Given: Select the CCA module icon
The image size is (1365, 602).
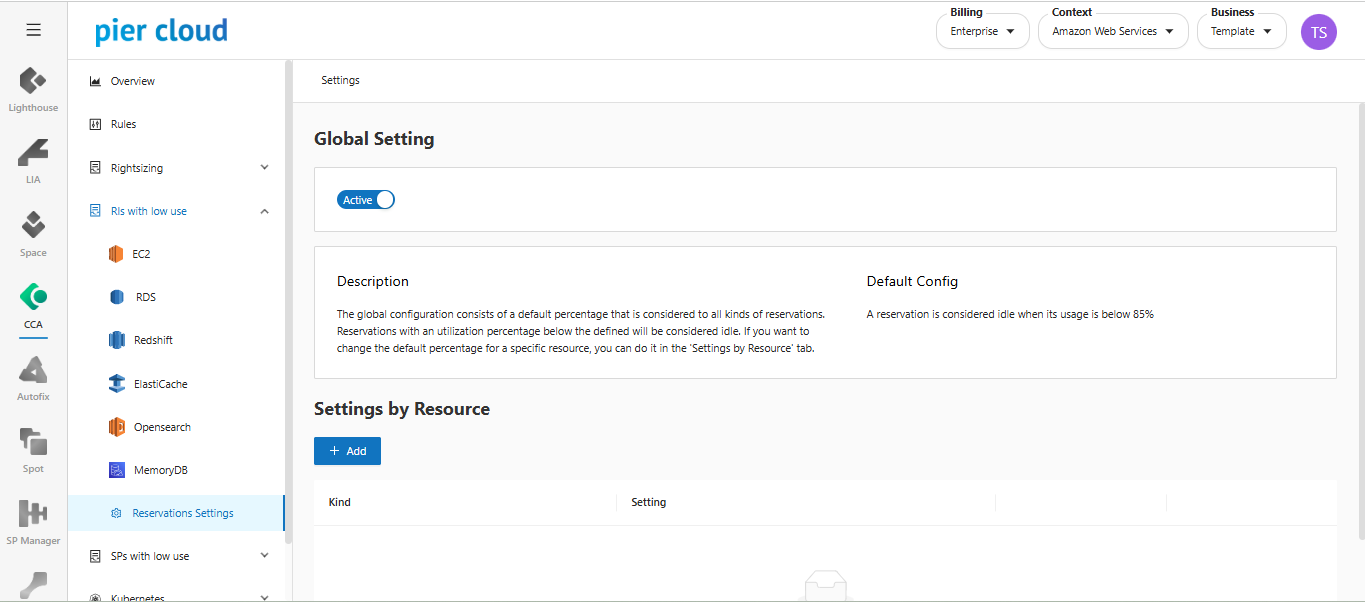Looking at the screenshot, I should (33, 298).
